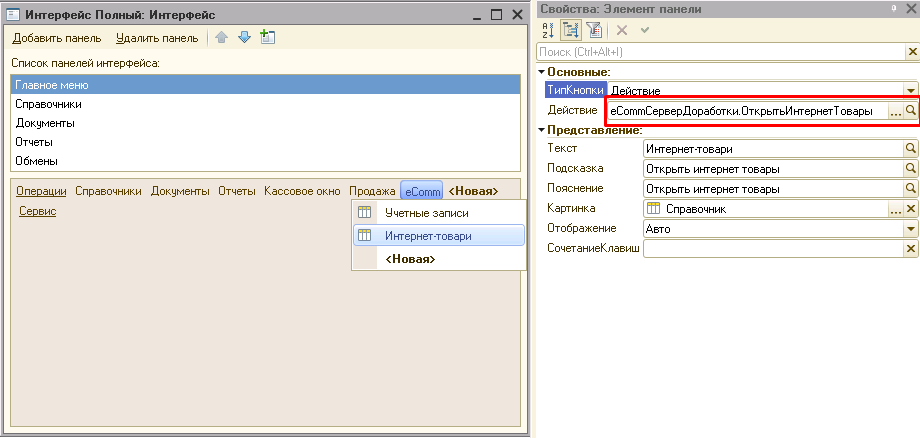This screenshot has height=438, width=920.
Task: Click the move panel down arrow icon
Action: pyautogui.click(x=244, y=38)
